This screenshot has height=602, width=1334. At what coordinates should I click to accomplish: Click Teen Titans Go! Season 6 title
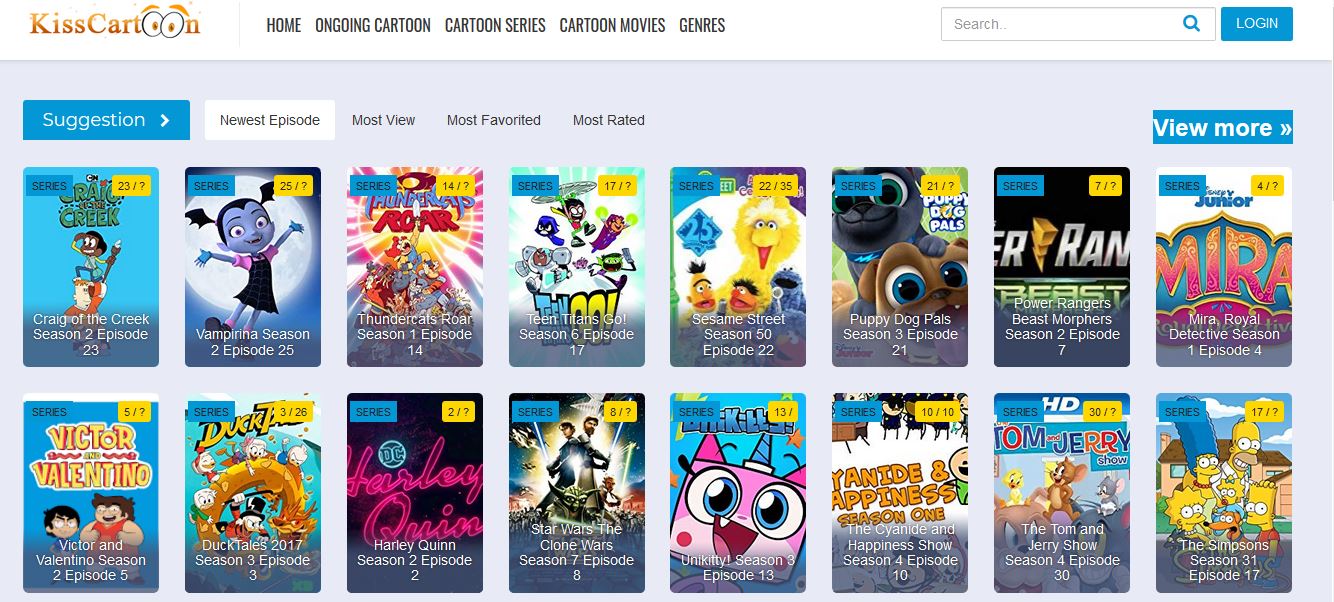coord(577,334)
